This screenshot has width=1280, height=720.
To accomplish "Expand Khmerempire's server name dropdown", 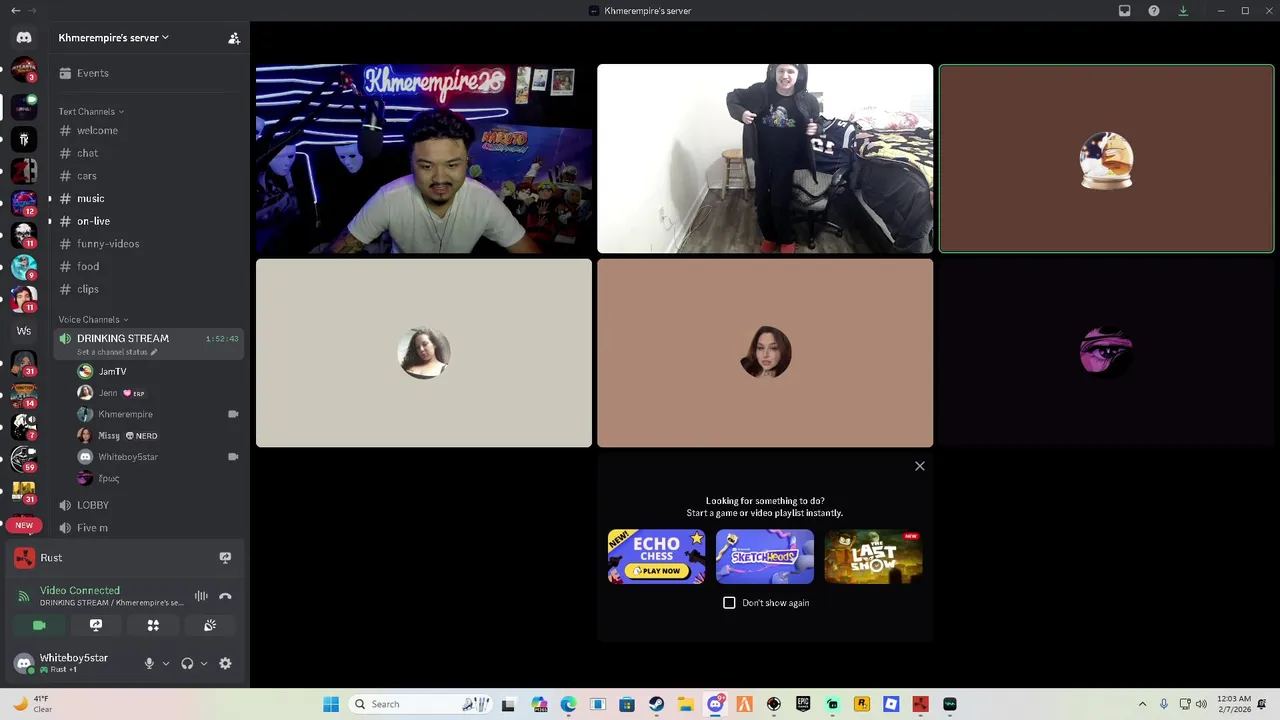I will (113, 38).
